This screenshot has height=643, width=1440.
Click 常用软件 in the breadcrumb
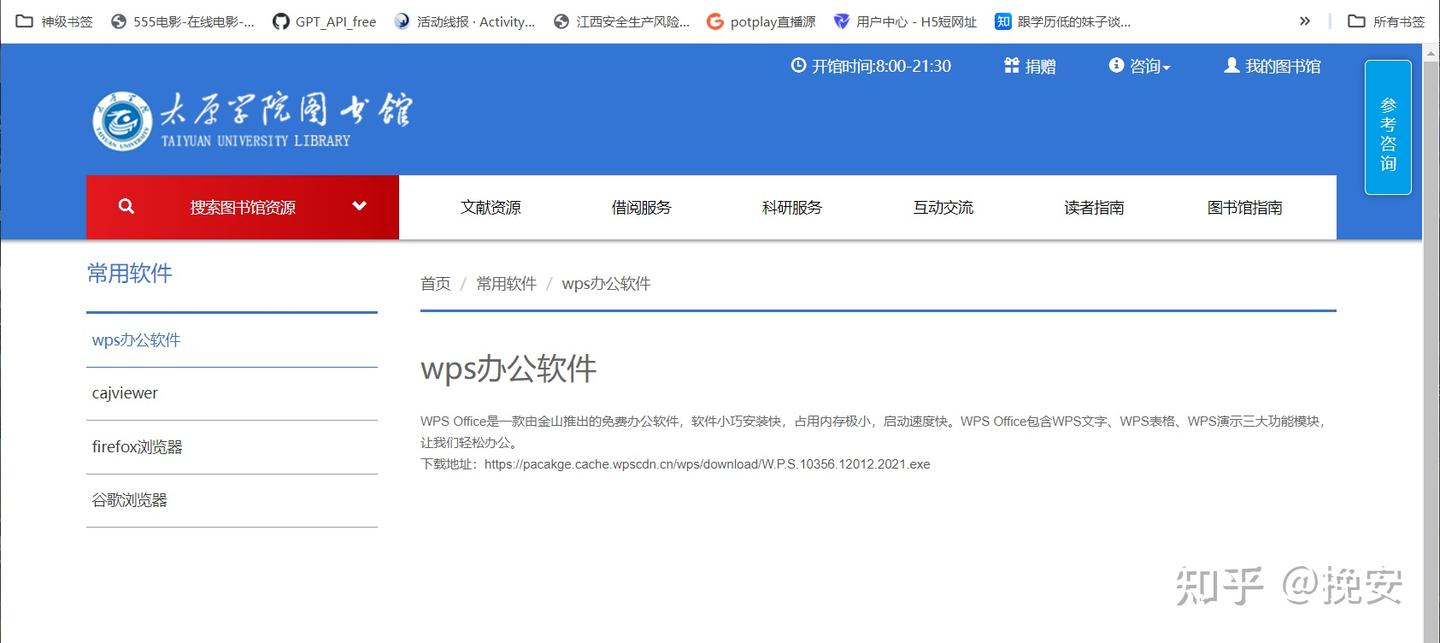coord(506,284)
